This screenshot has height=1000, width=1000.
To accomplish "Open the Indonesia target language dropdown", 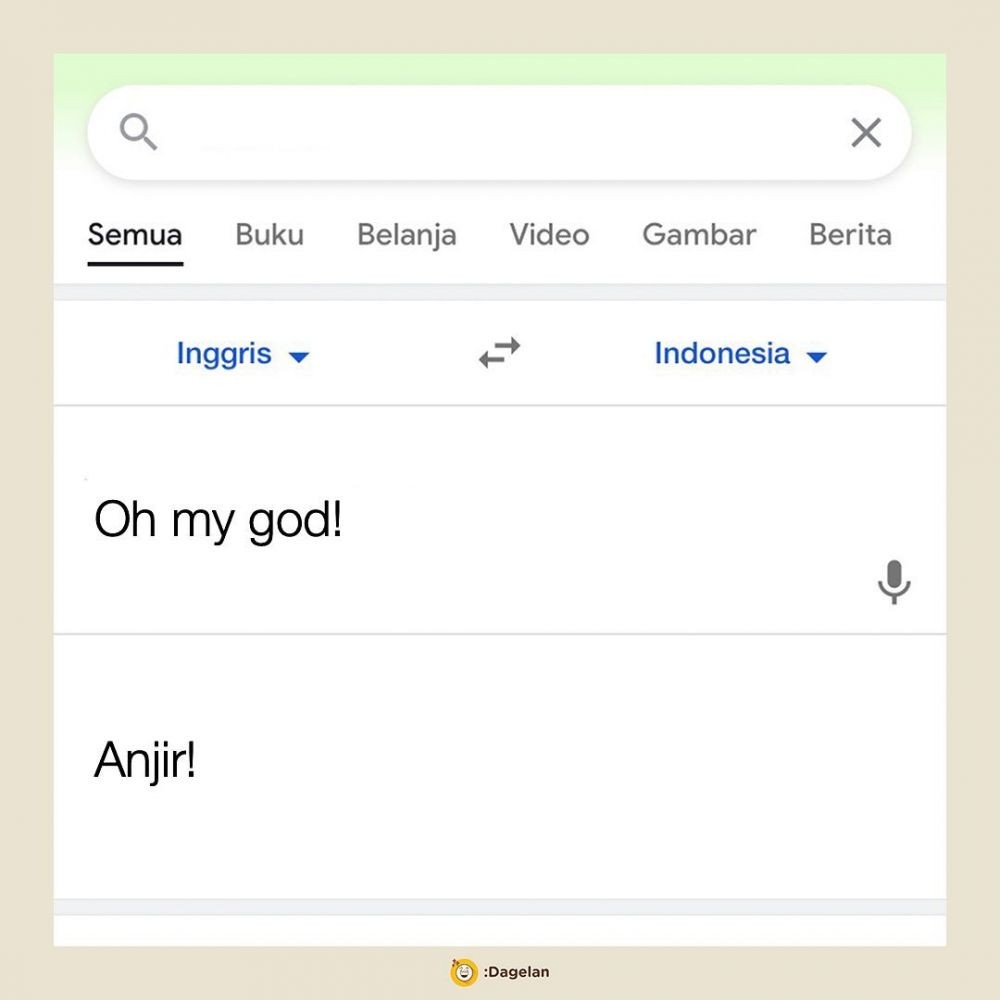I will coord(722,354).
